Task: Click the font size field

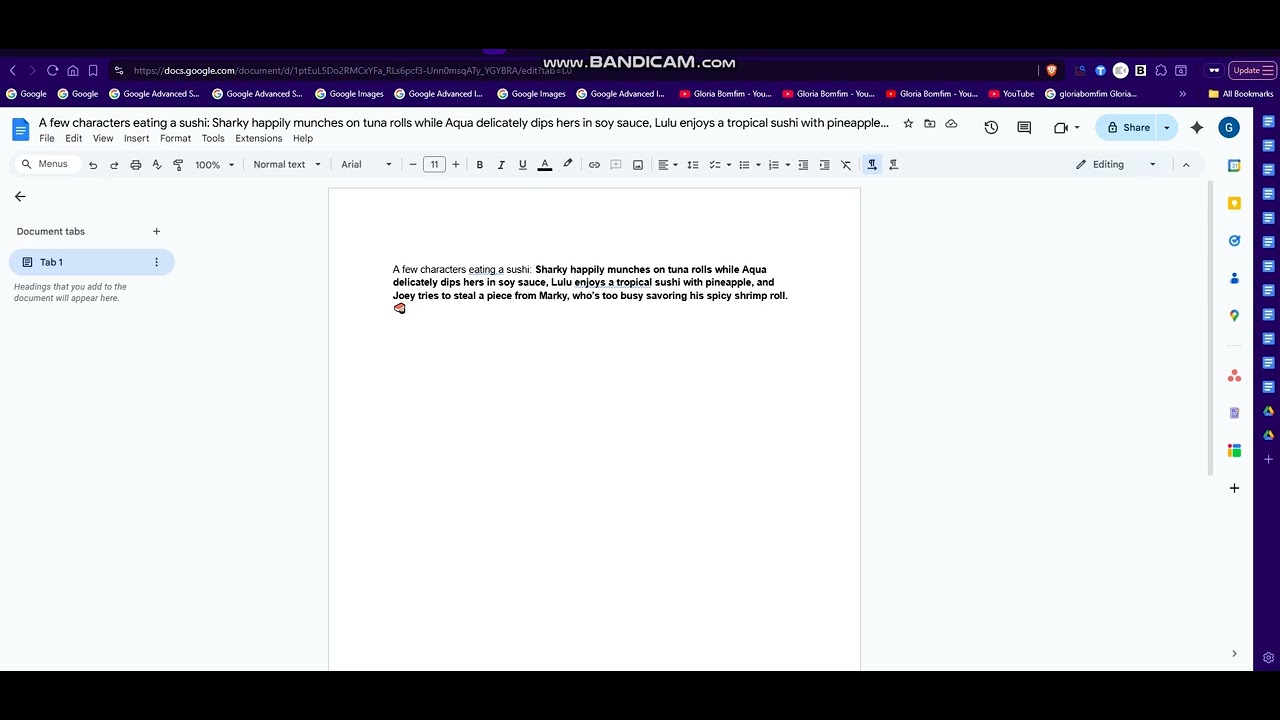Action: coord(434,165)
